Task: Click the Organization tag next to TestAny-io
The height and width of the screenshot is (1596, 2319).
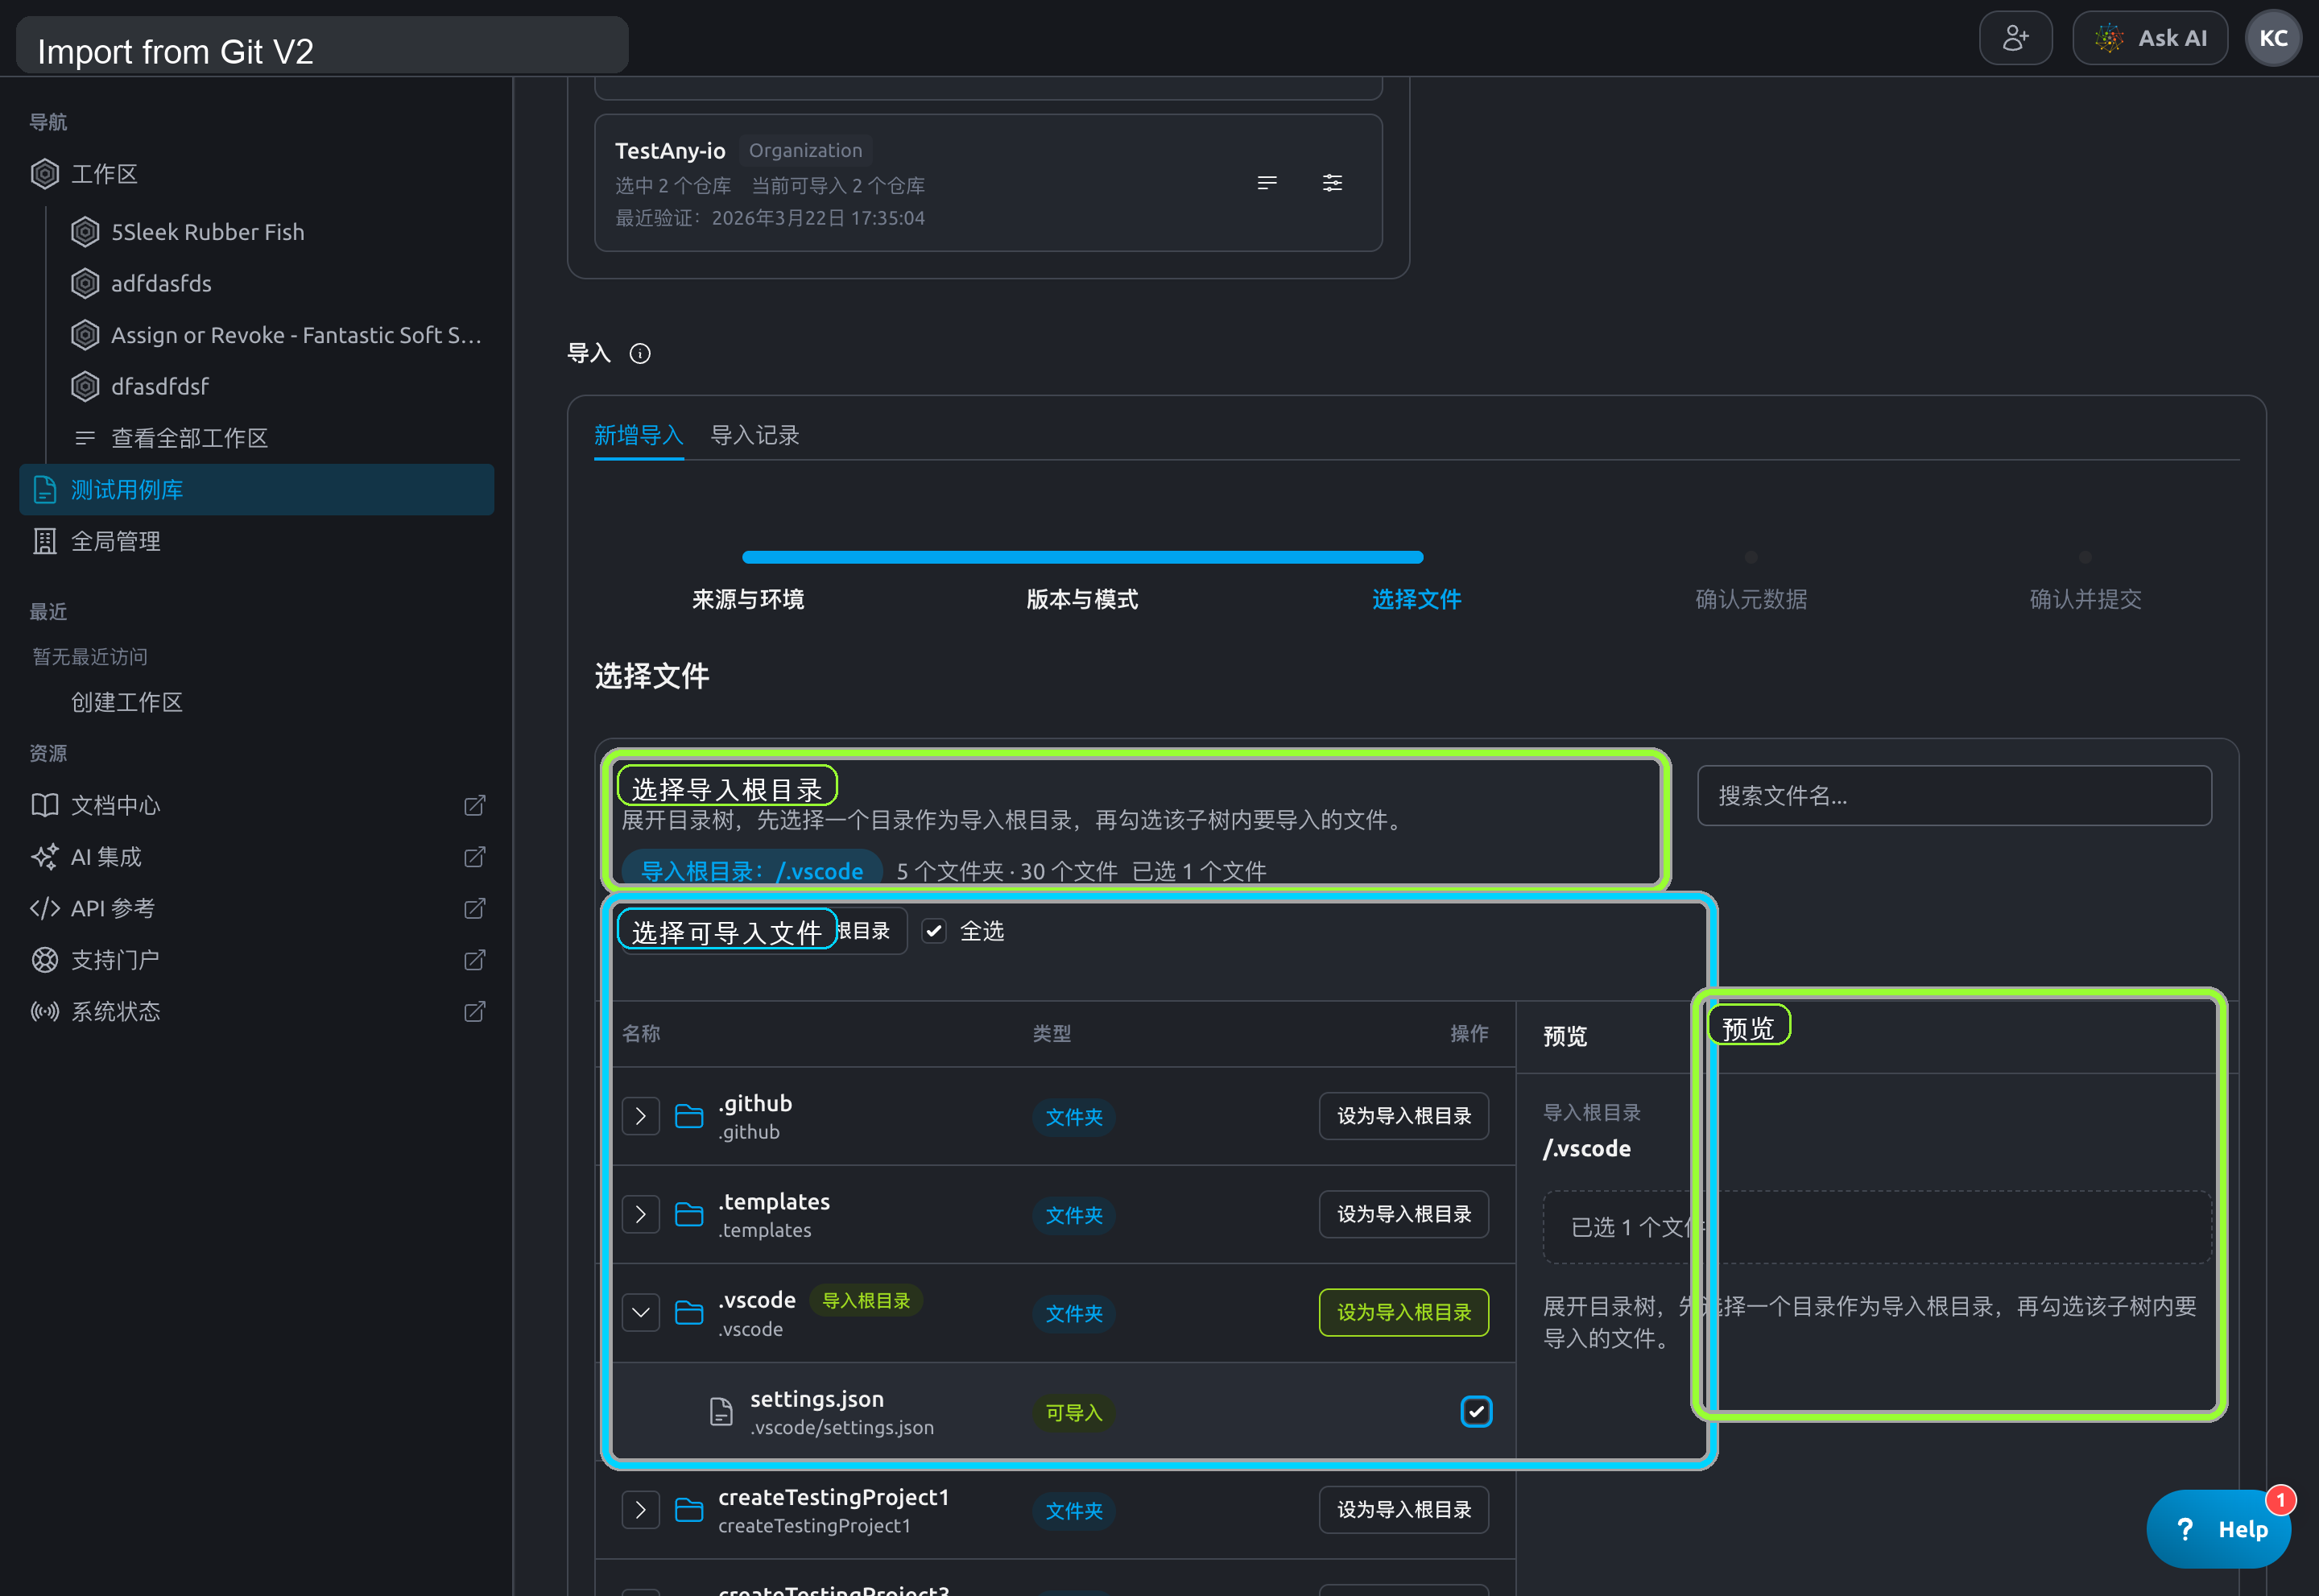Action: (x=805, y=150)
